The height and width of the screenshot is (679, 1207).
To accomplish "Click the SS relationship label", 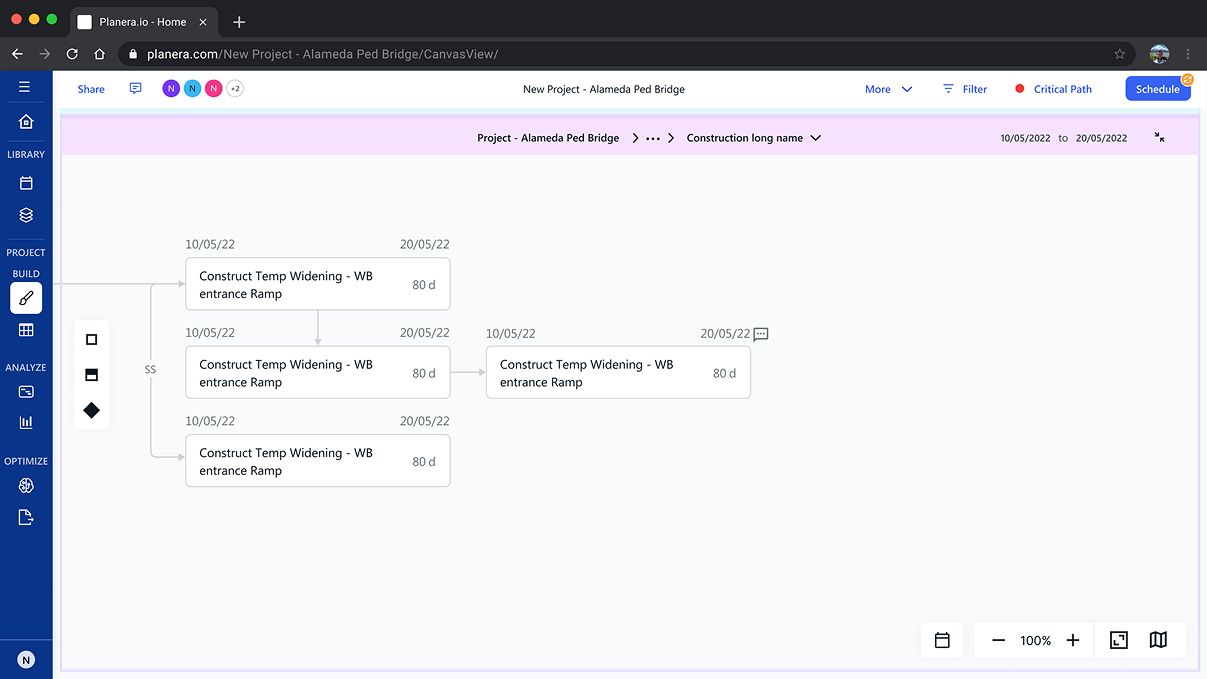I will 150,370.
